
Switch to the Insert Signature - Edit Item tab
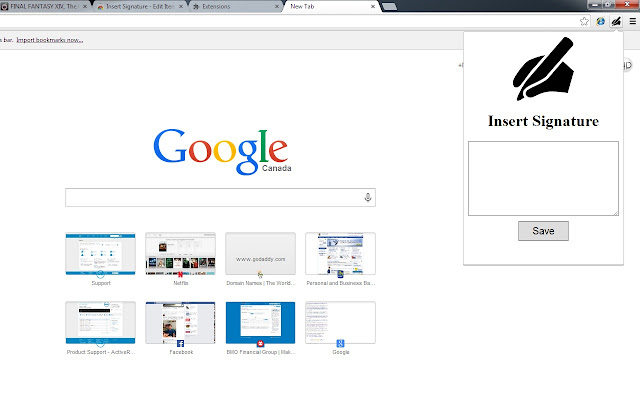tap(140, 7)
